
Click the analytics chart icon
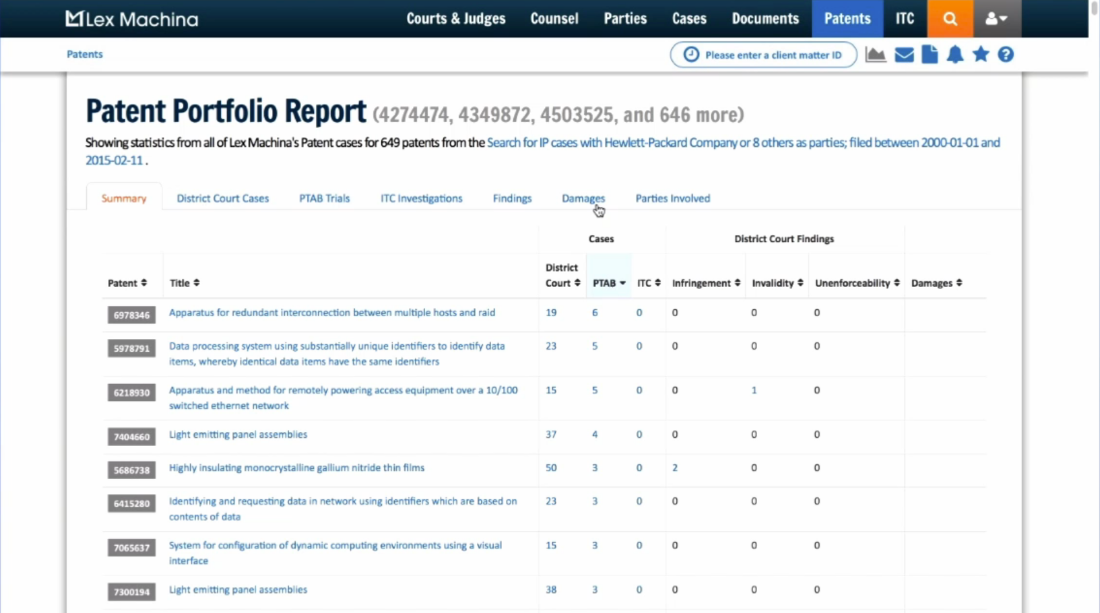[876, 55]
